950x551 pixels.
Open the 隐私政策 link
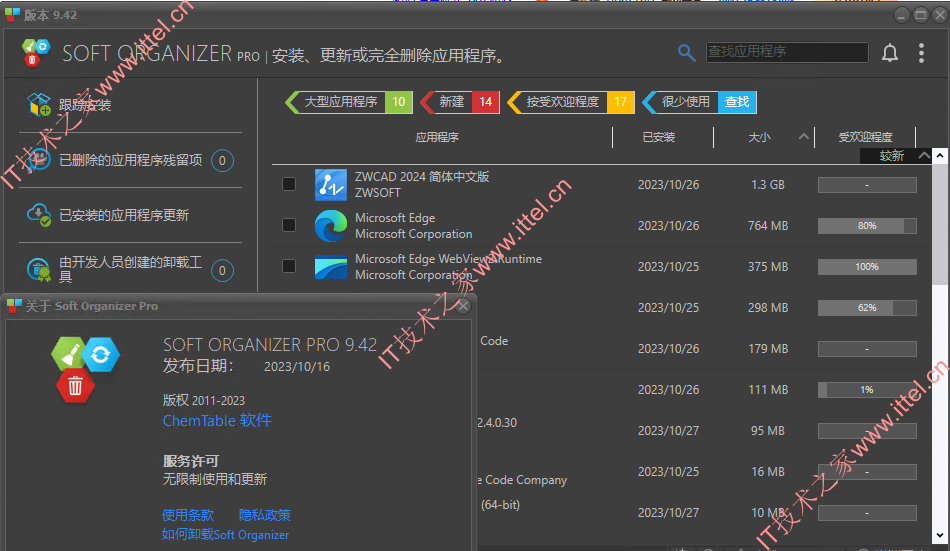pyautogui.click(x=265, y=515)
